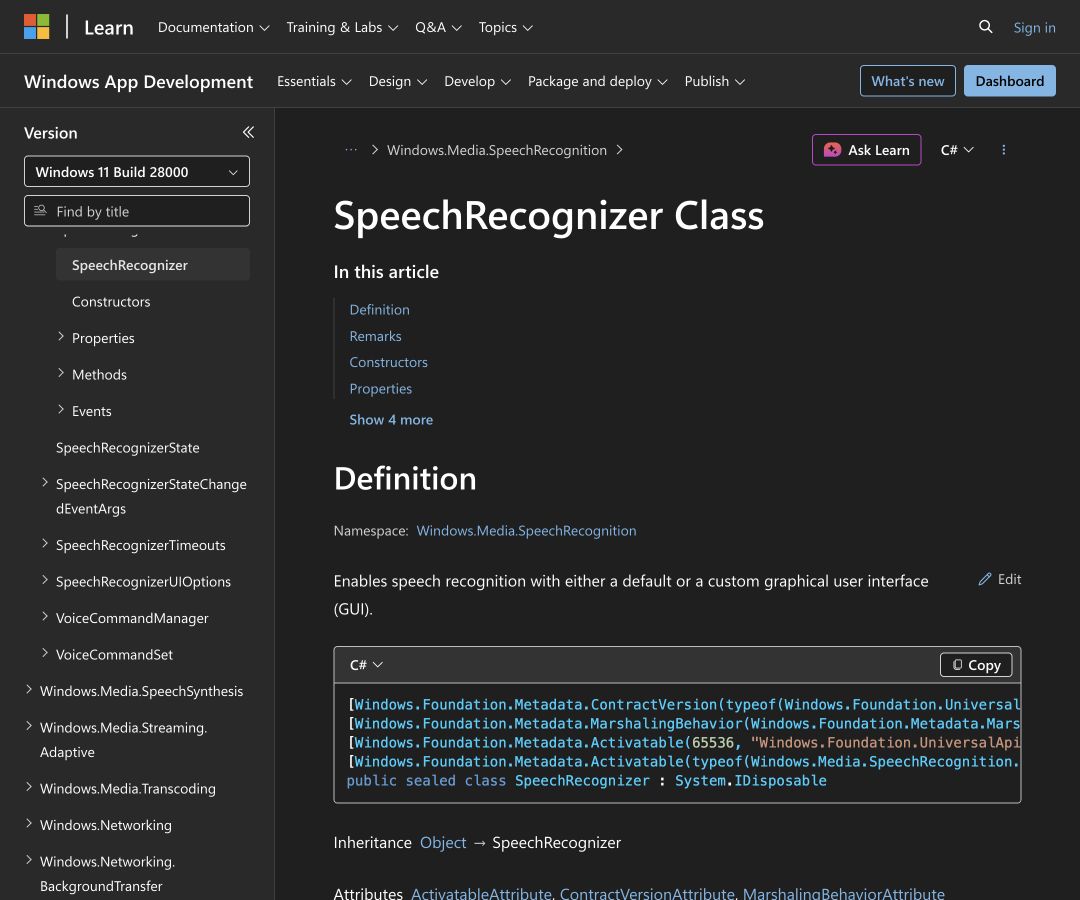This screenshot has width=1080, height=900.
Task: Open the Topics menu
Action: [506, 28]
